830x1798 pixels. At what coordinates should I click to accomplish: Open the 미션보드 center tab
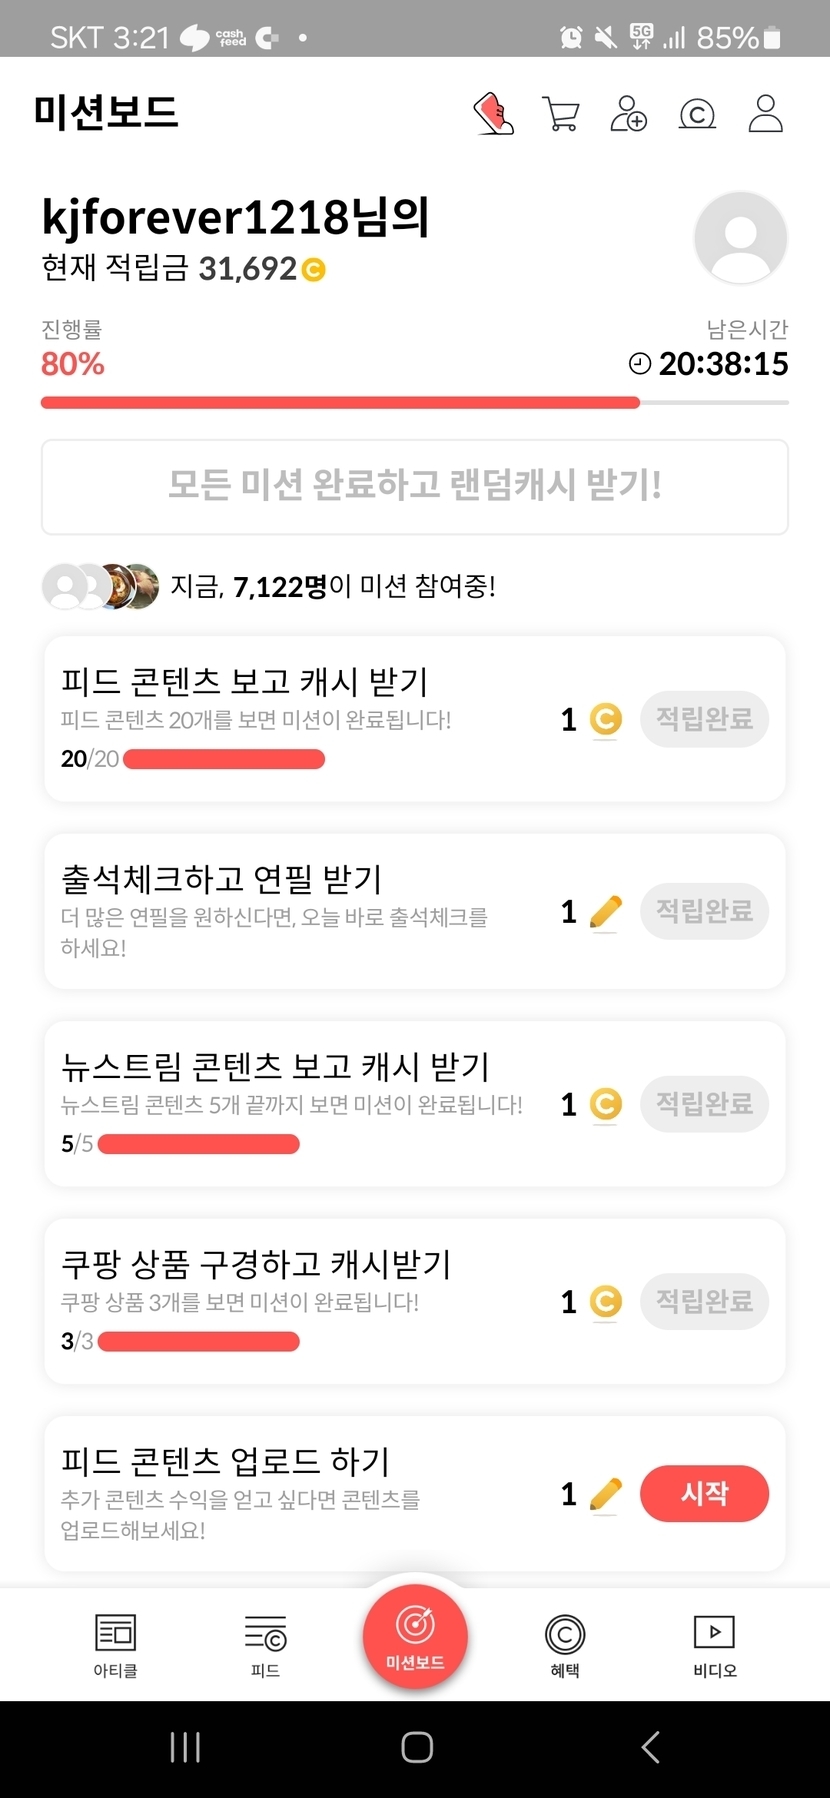415,1635
